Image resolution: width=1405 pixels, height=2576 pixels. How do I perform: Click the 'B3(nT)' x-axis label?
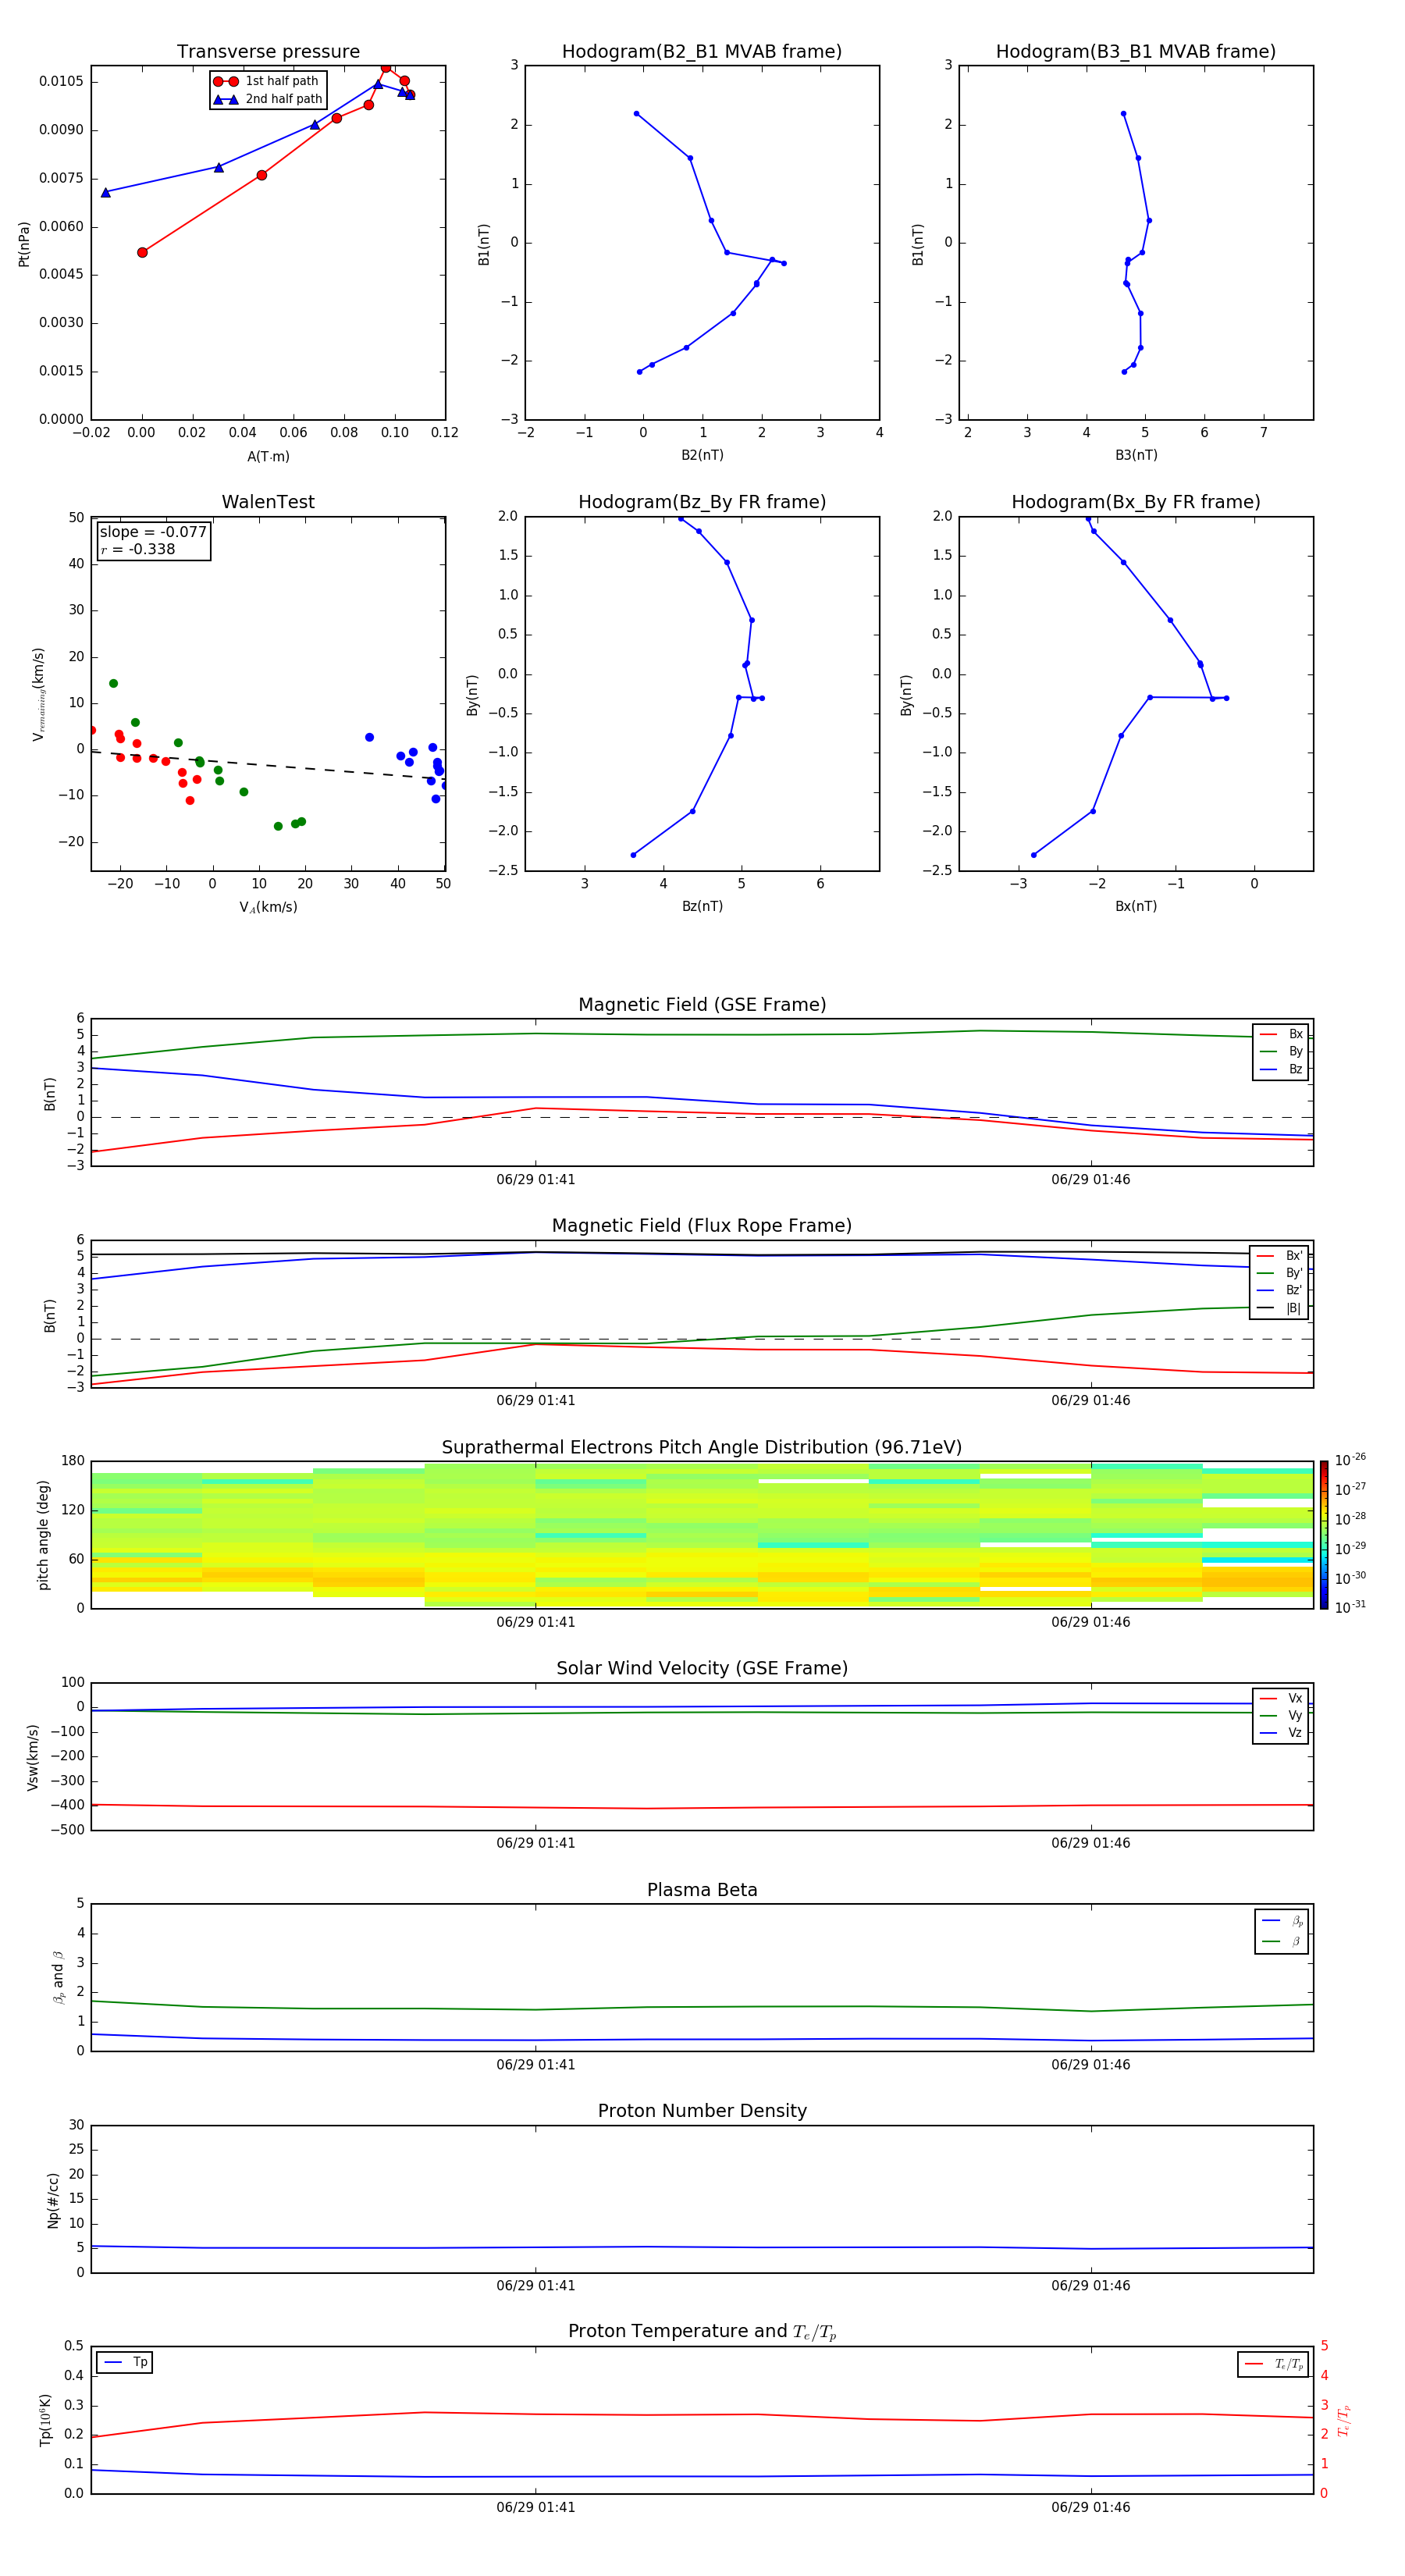(1136, 455)
